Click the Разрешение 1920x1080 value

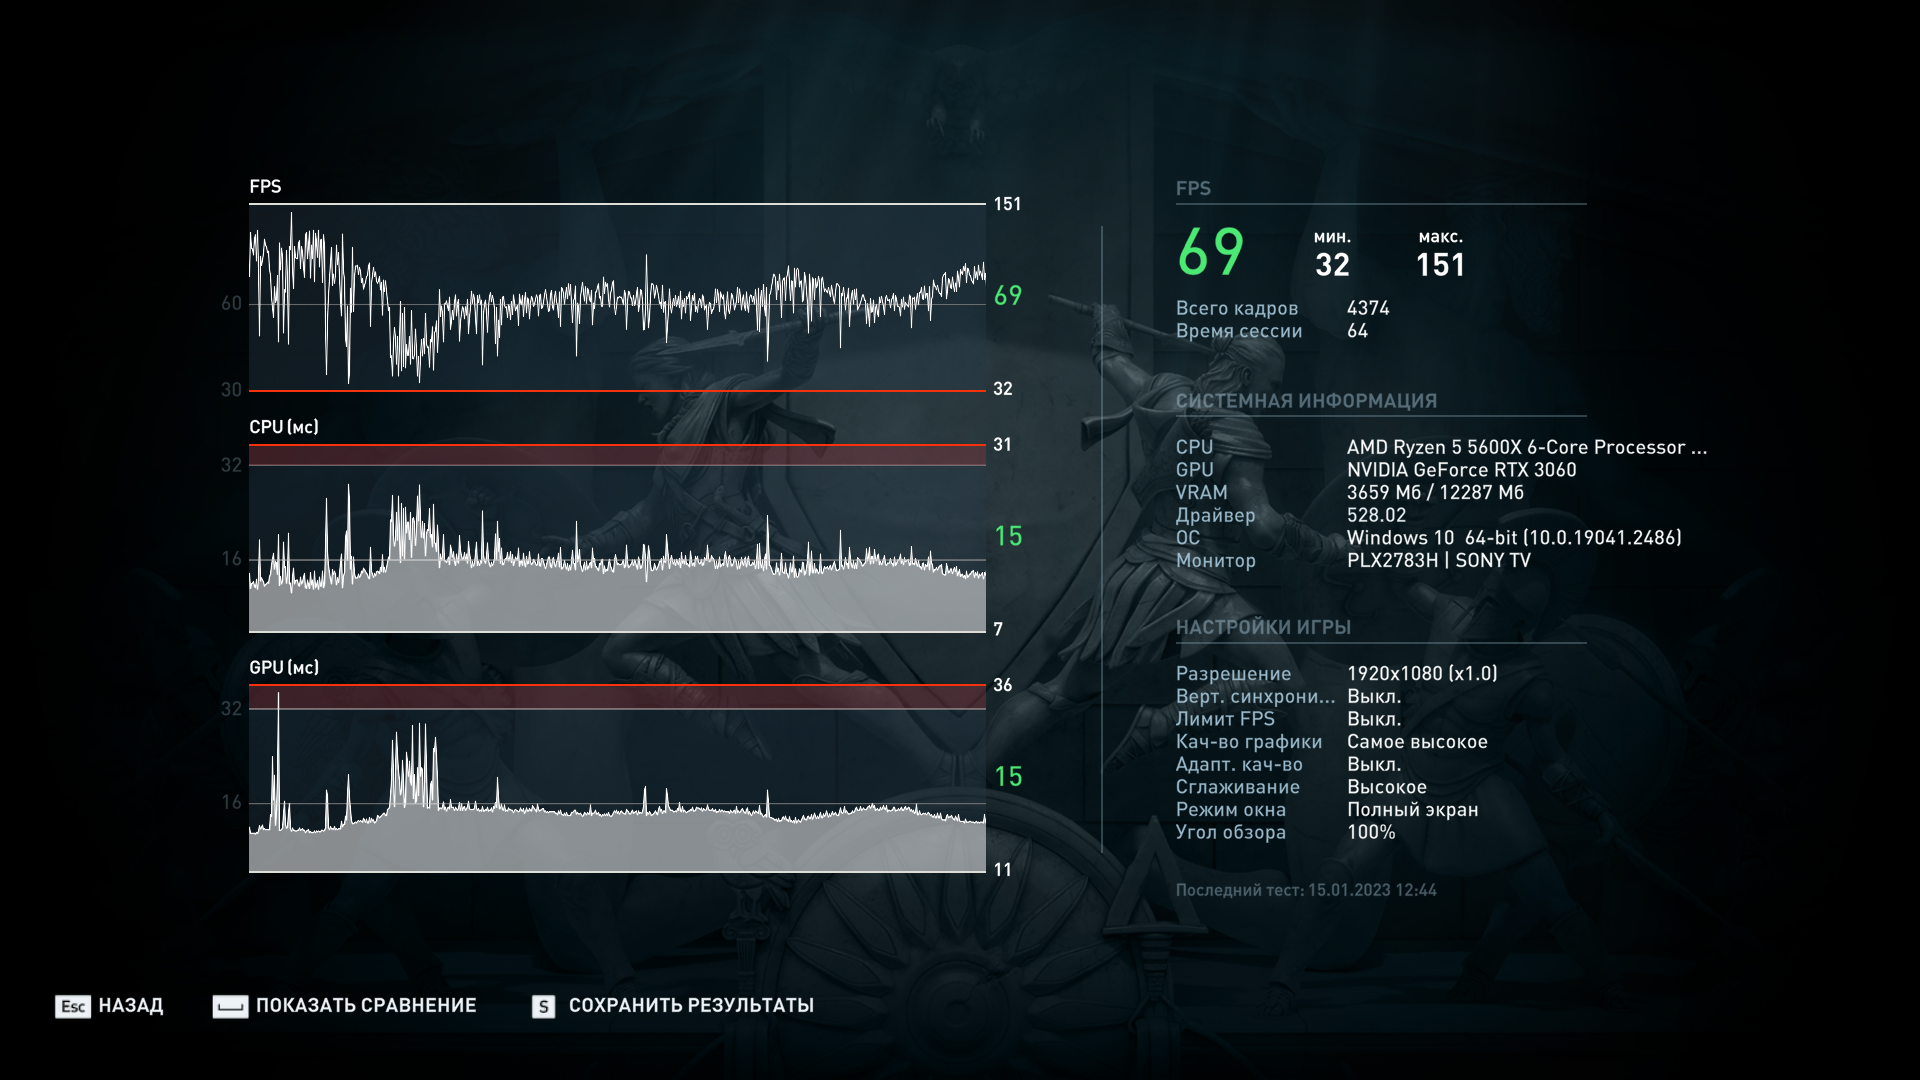click(1422, 674)
